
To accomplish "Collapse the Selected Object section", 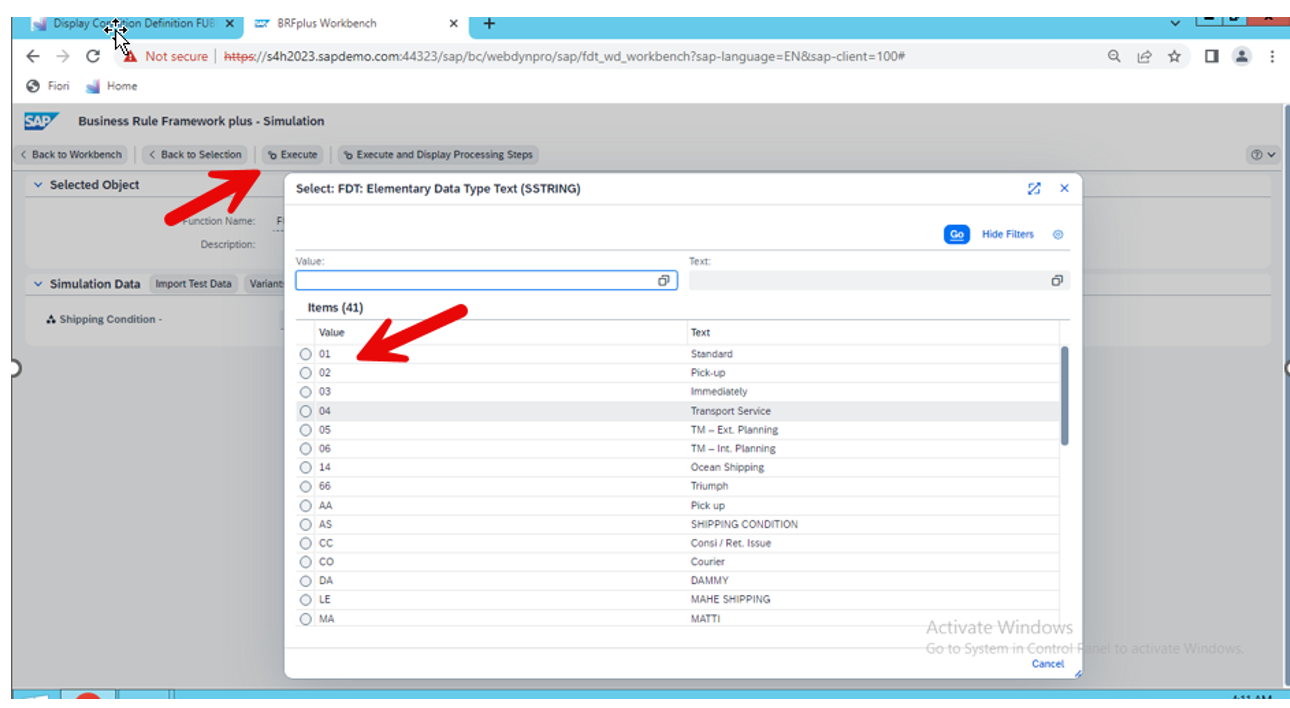I will (38, 185).
